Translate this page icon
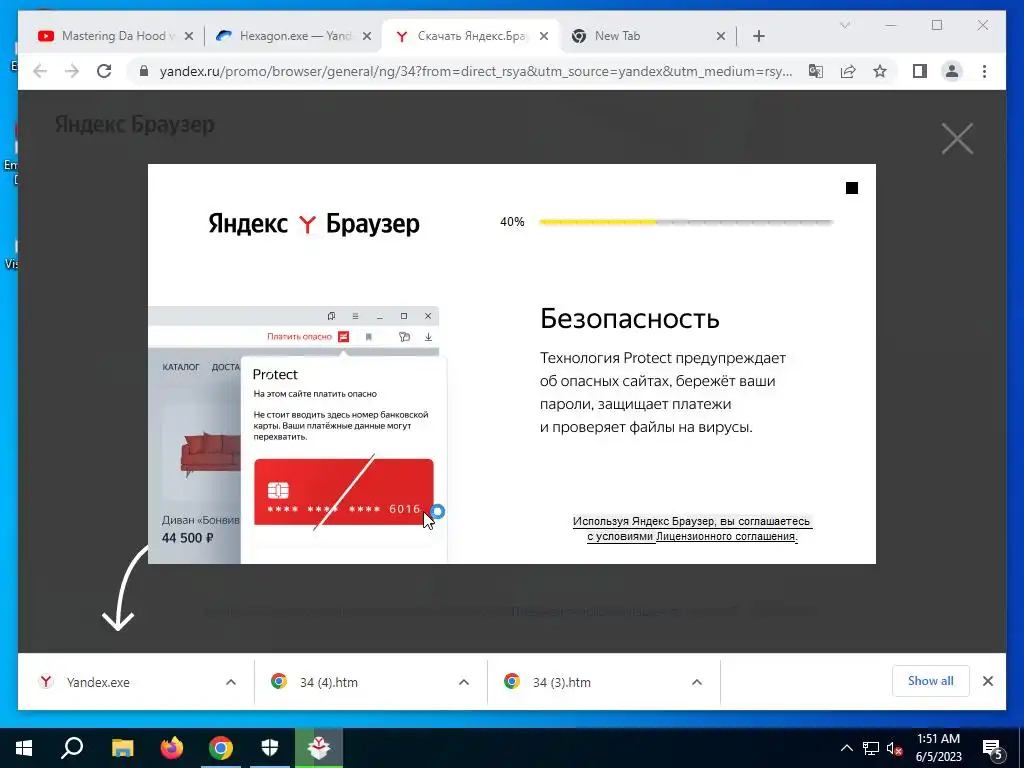 point(816,71)
